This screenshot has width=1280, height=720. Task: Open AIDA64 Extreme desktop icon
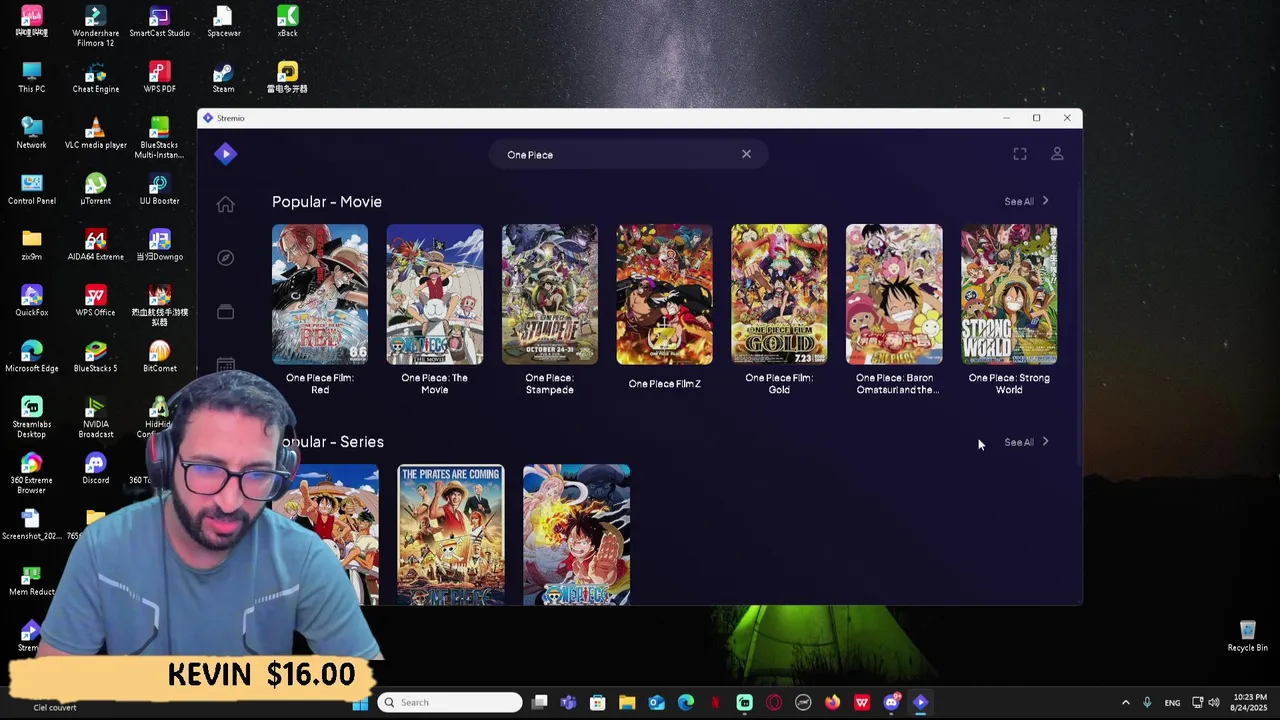tap(95, 246)
